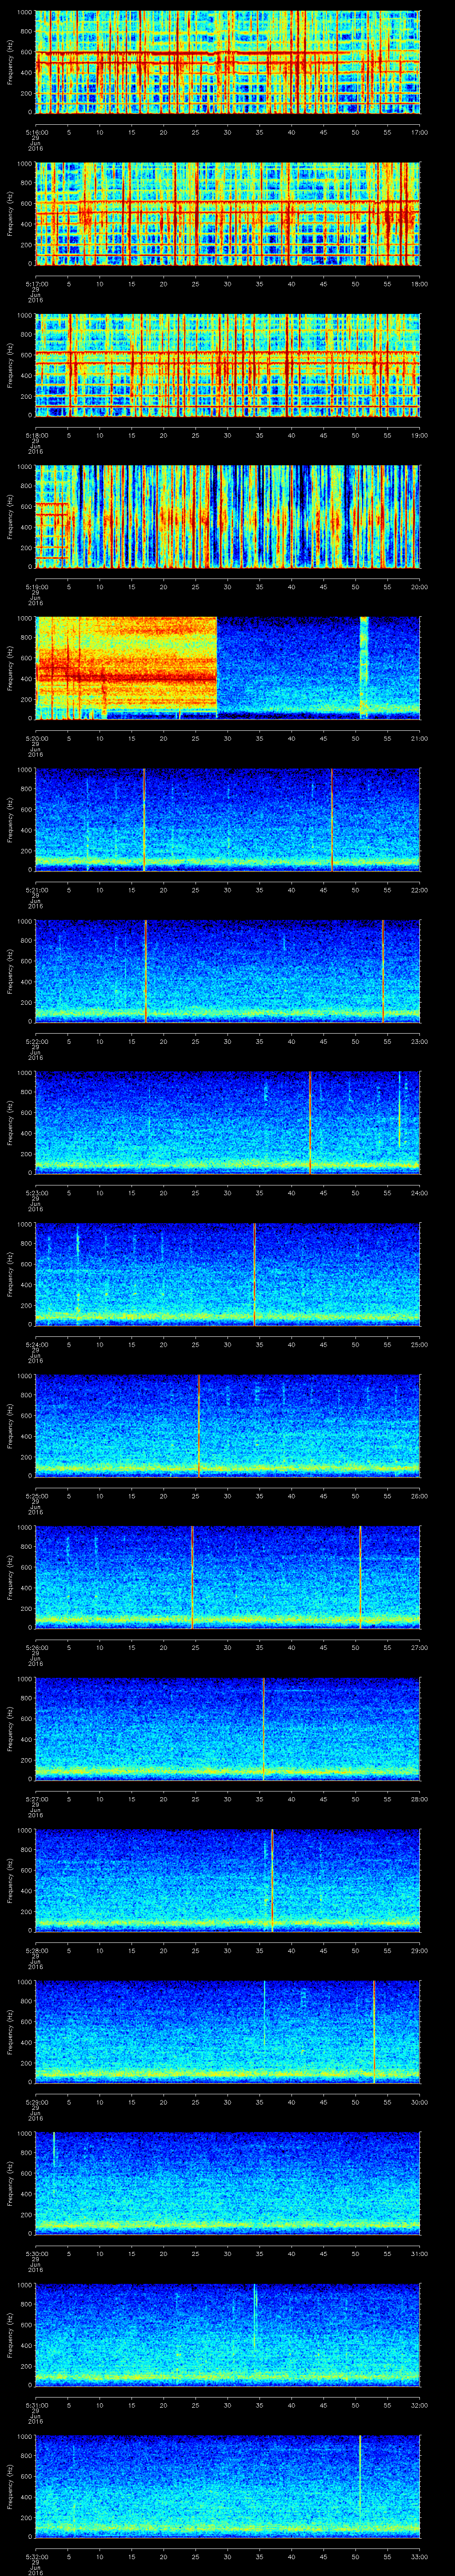Click the '24:00' end time label
This screenshot has height=2576, width=455.
(x=420, y=1193)
